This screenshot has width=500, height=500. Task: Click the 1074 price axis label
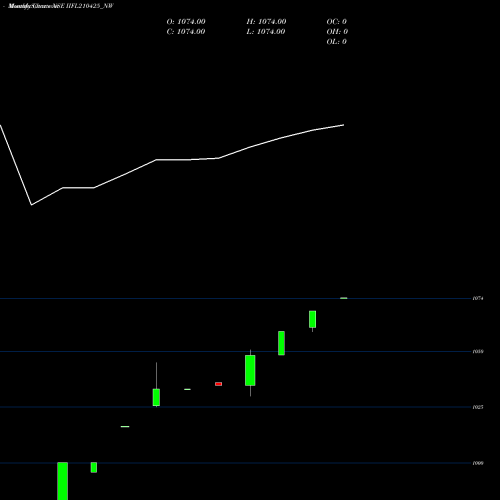(x=478, y=298)
